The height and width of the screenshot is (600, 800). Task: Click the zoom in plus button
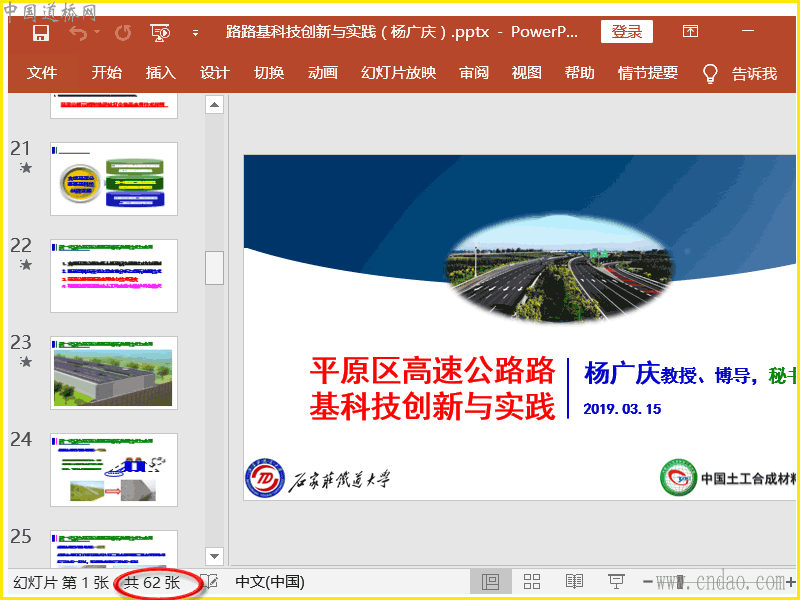point(791,582)
